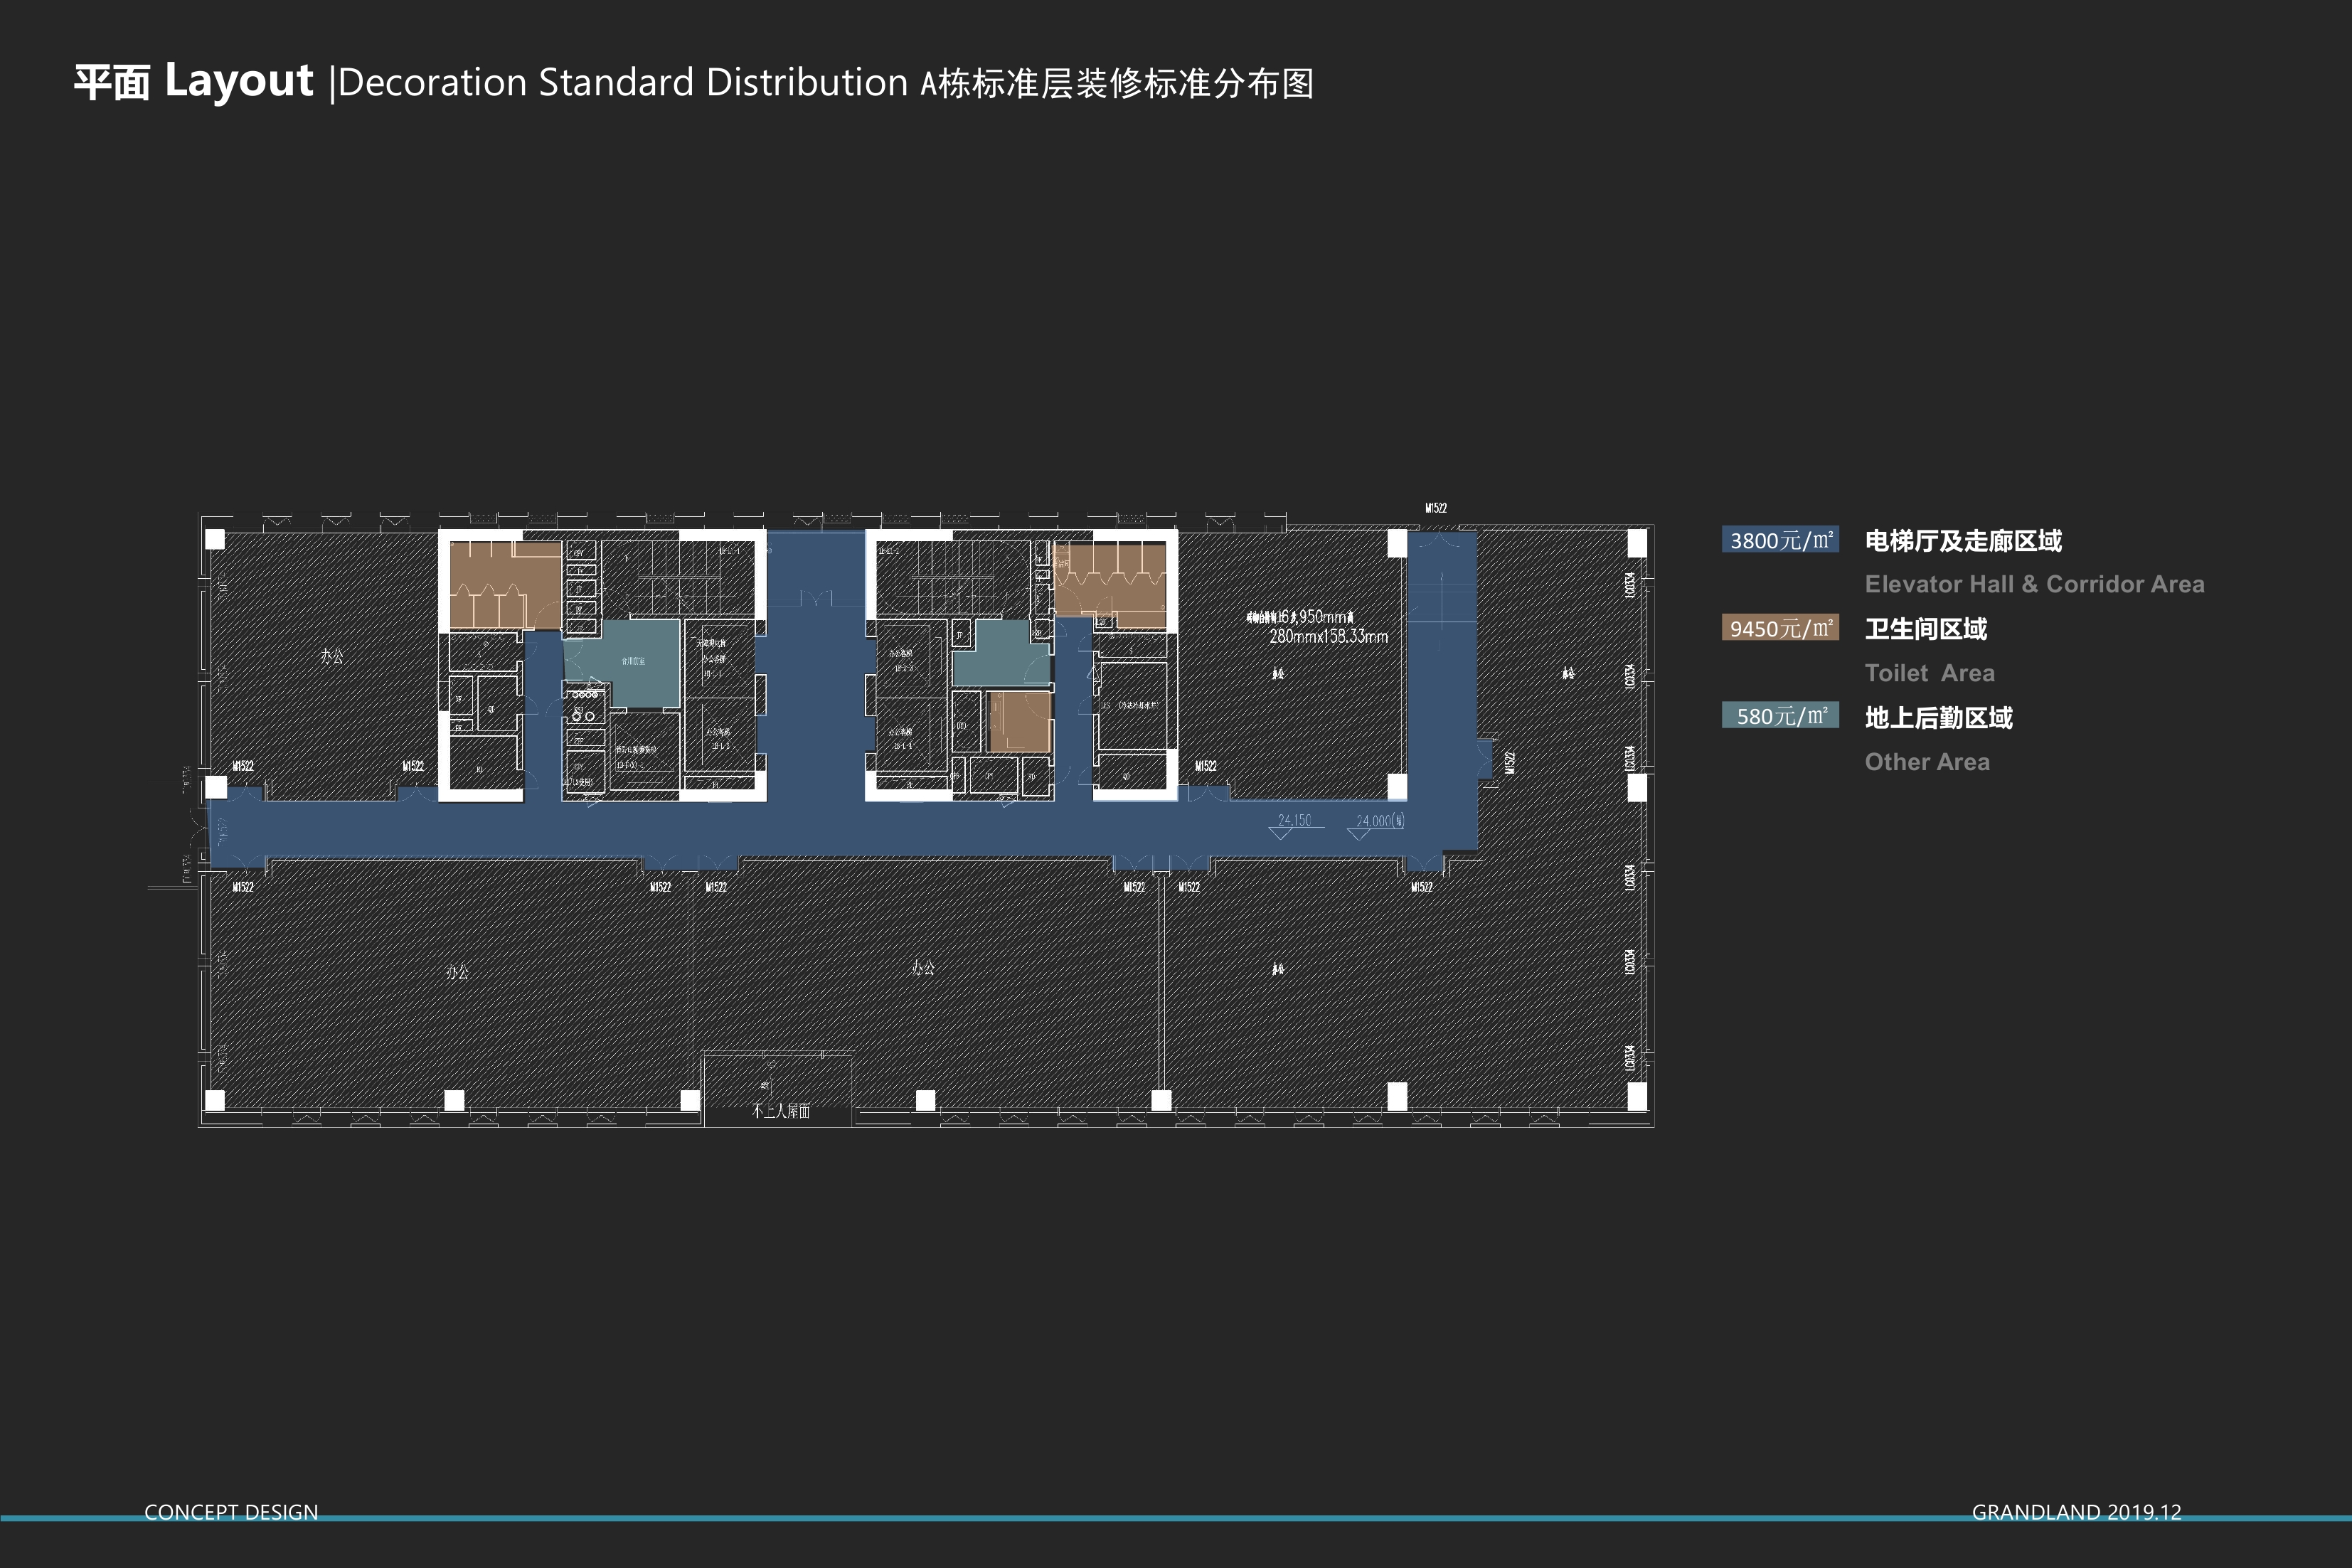This screenshot has width=2352, height=1568.
Task: Click the 地上后勤区域 legend heading
Action: 1938,718
